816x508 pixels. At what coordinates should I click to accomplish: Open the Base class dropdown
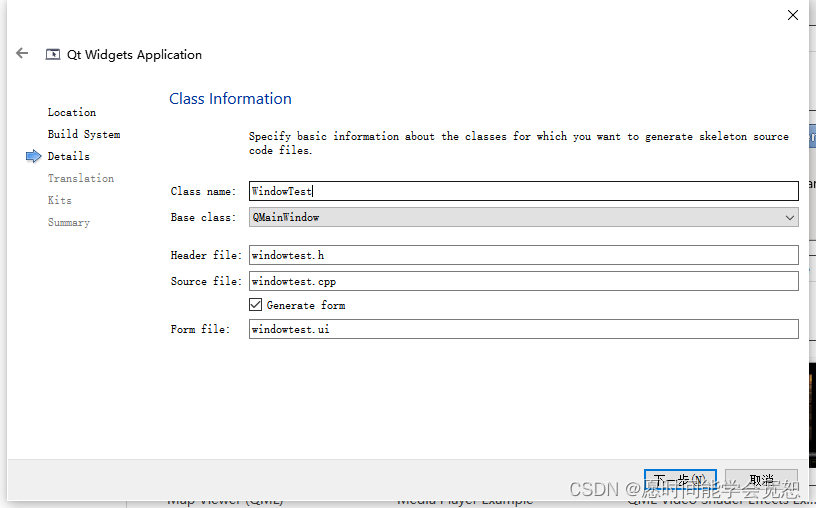(x=524, y=217)
